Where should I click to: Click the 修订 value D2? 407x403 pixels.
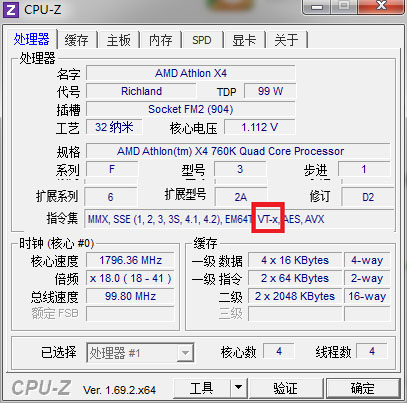368,197
